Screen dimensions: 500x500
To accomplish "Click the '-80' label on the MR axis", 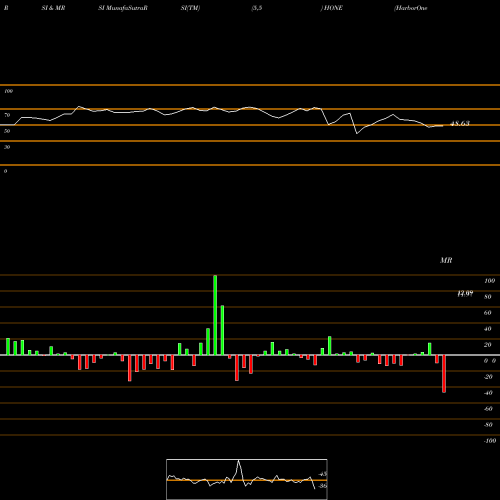I will [x=488, y=425].
